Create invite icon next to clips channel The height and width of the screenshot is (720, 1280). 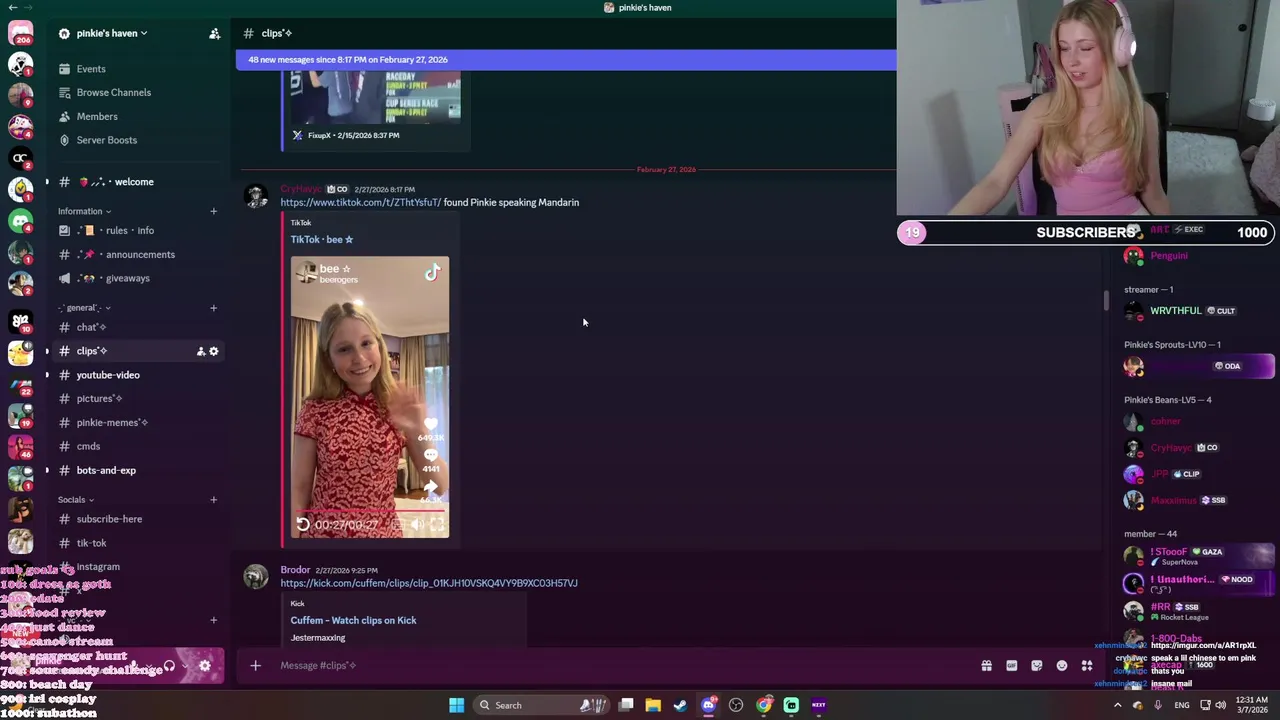tap(200, 351)
